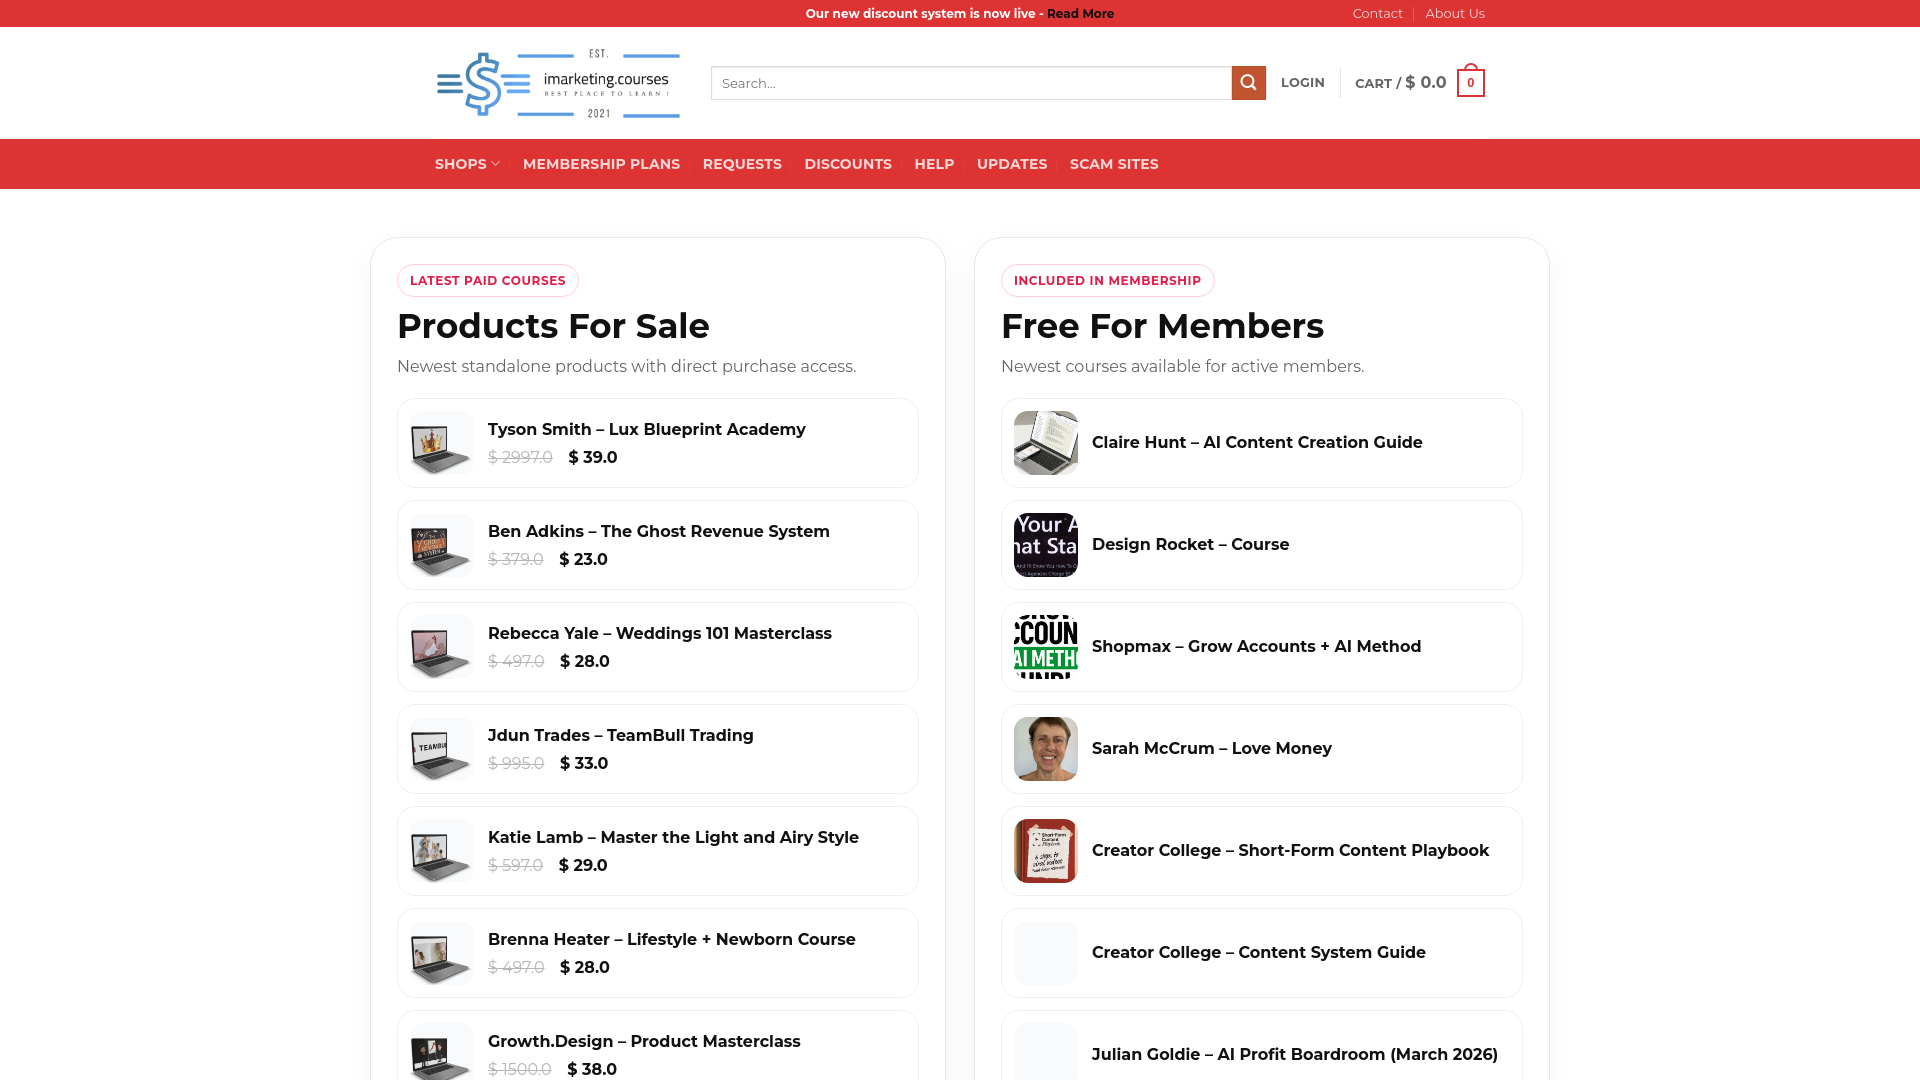Click the struck-through $ 2997.0 price

[520, 457]
